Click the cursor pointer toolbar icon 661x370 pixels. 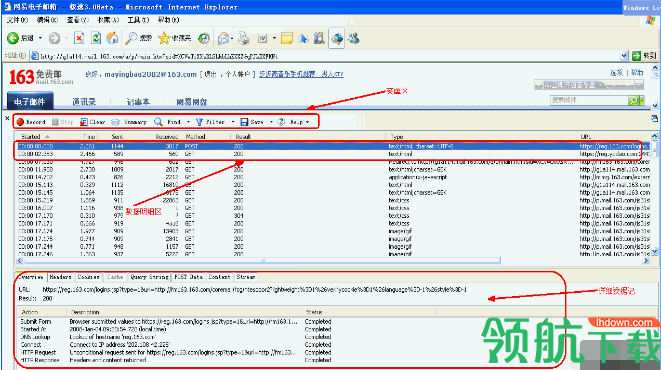(x=303, y=38)
